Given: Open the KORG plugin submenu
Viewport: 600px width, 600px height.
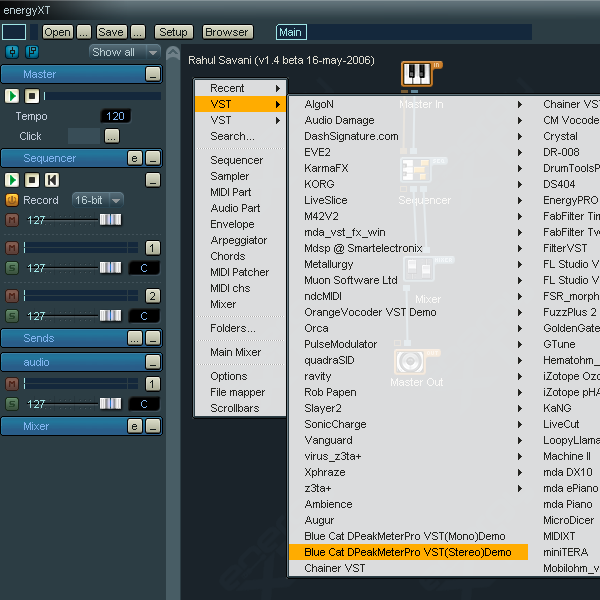Looking at the screenshot, I should pyautogui.click(x=408, y=184).
